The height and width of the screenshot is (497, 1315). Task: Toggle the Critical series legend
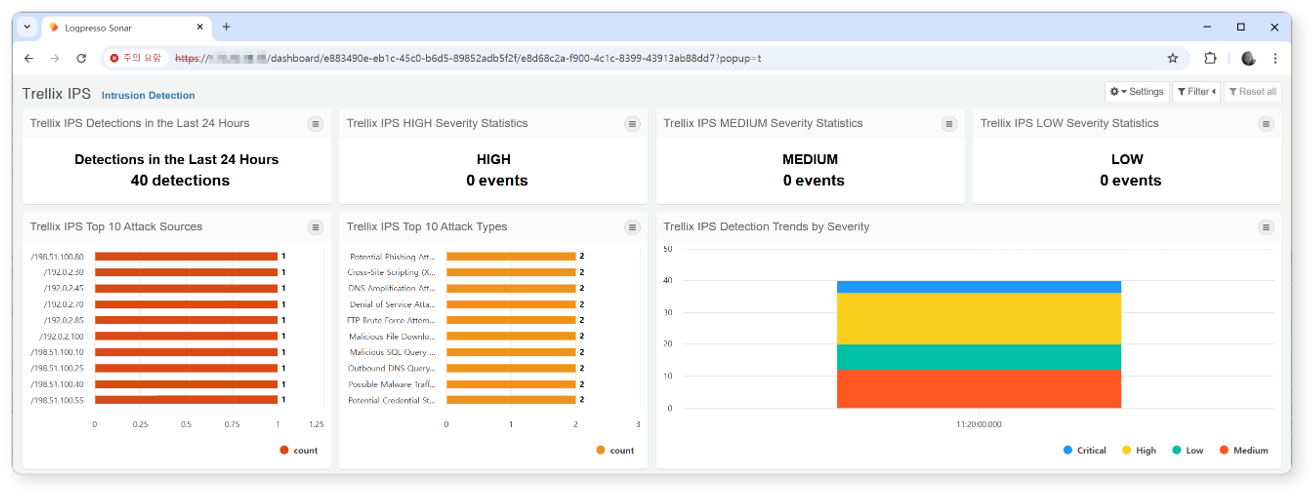click(x=1085, y=451)
